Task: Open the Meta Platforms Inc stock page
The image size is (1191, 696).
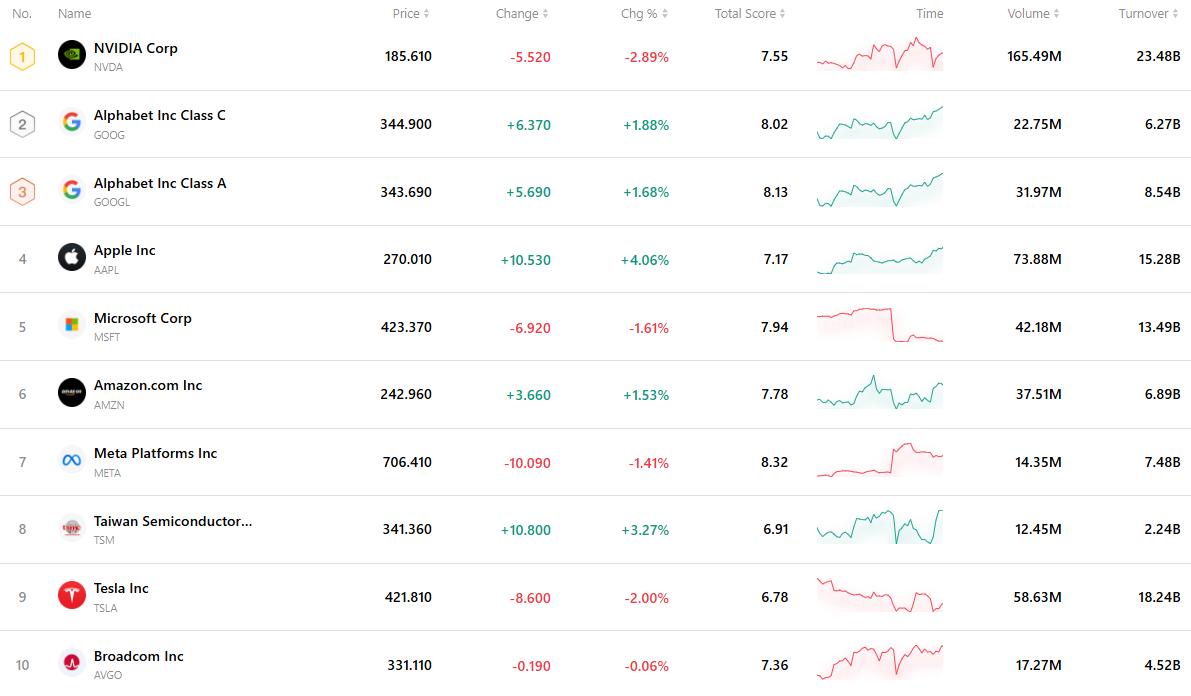Action: [x=155, y=453]
